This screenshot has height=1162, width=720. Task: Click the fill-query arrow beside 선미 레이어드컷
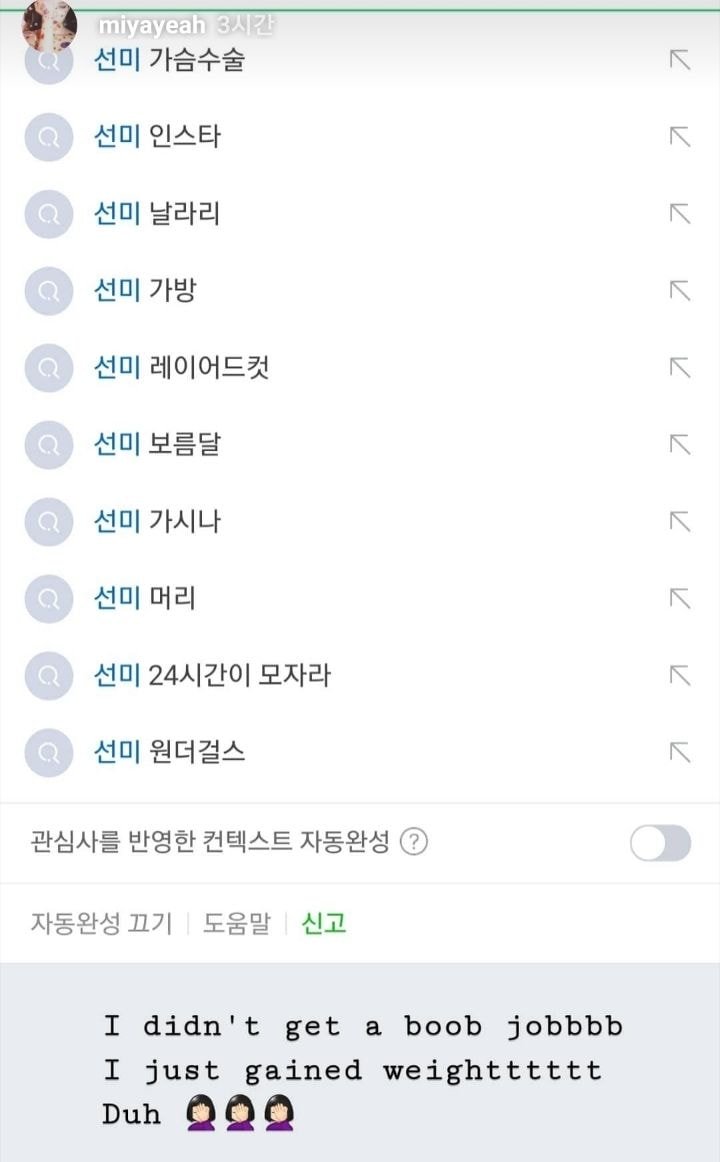click(680, 367)
